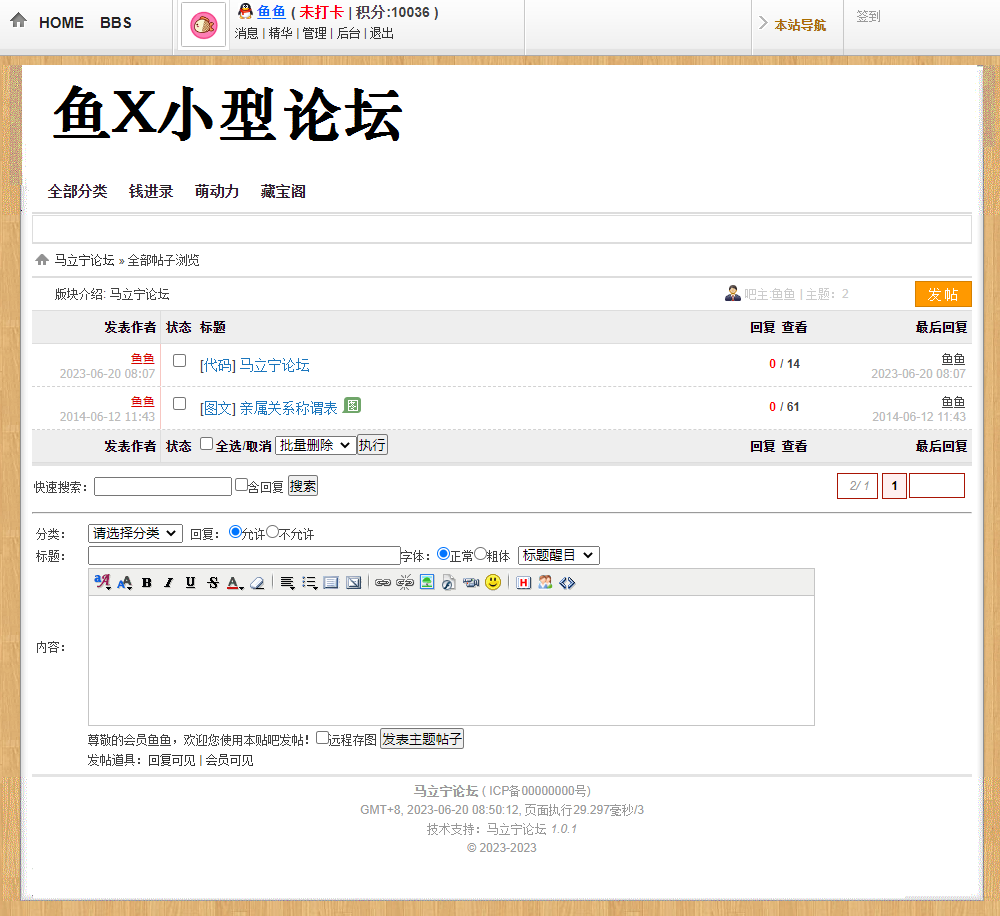Insert an image using the picture icon
The width and height of the screenshot is (1000, 916).
pyautogui.click(x=427, y=582)
